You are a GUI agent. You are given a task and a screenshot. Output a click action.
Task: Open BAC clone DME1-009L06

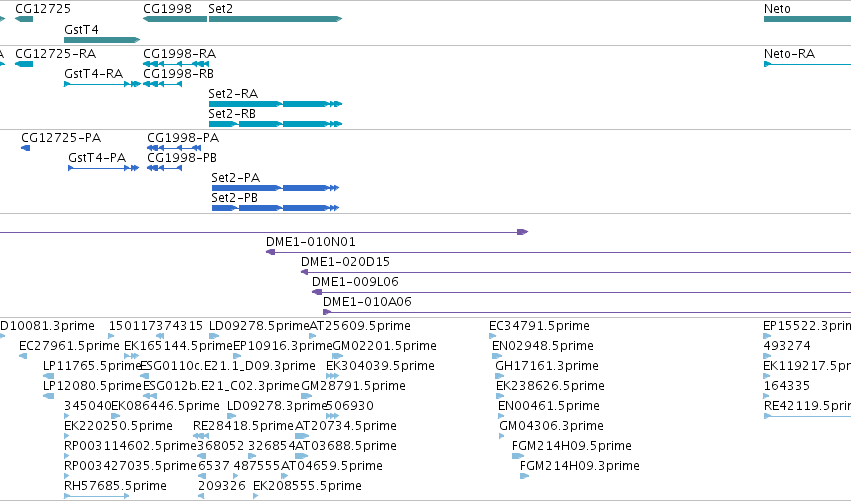[x=355, y=282]
